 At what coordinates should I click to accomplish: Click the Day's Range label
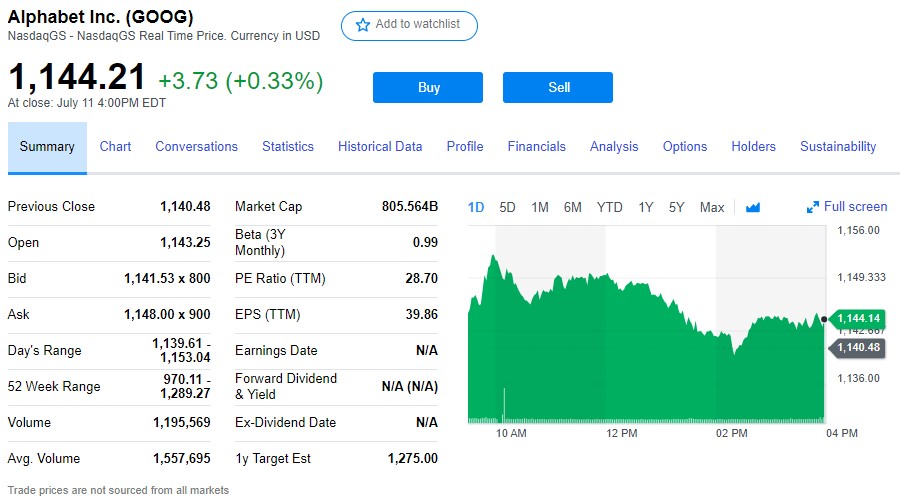[45, 351]
